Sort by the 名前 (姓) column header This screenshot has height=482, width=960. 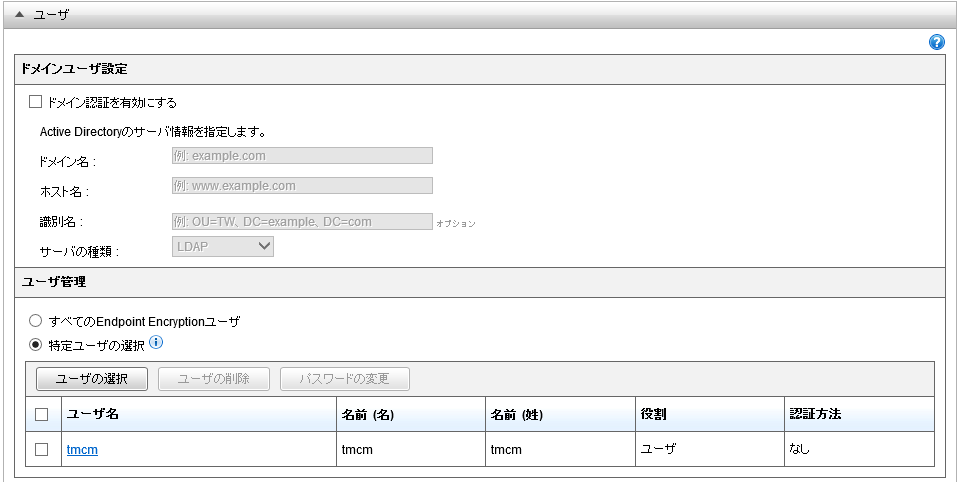516,414
